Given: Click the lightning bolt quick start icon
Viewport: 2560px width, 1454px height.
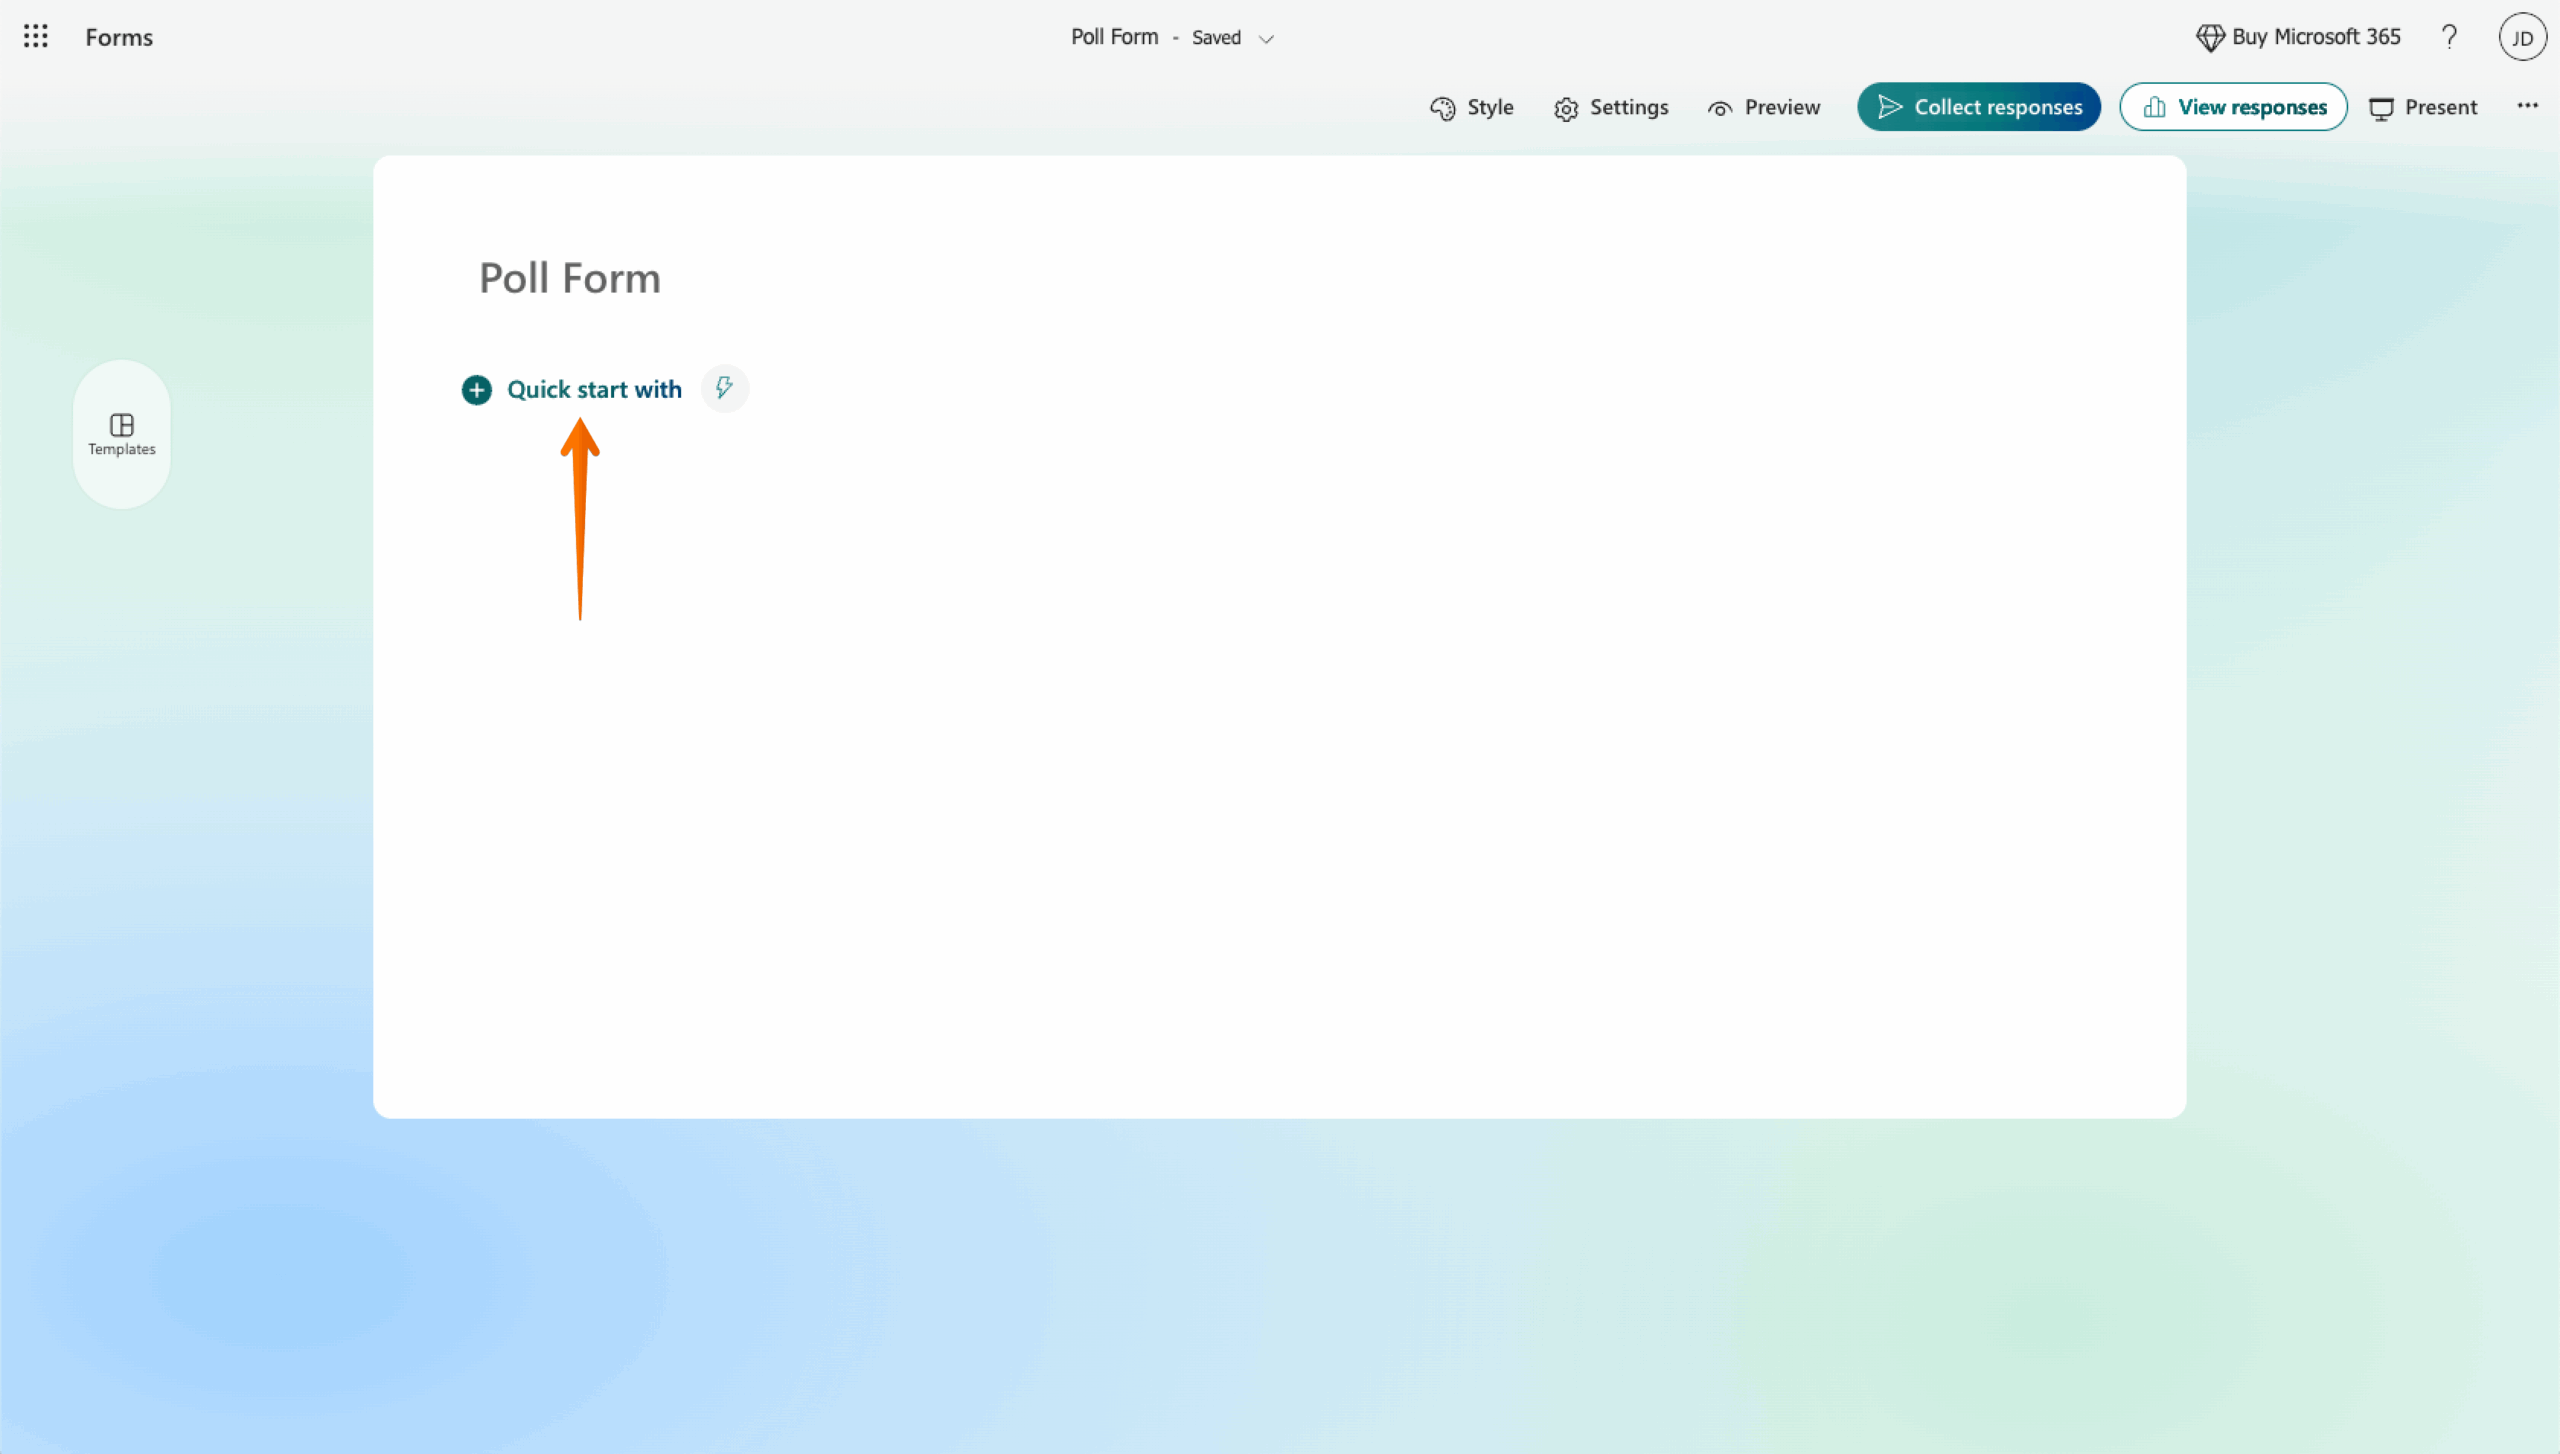Looking at the screenshot, I should pyautogui.click(x=723, y=389).
